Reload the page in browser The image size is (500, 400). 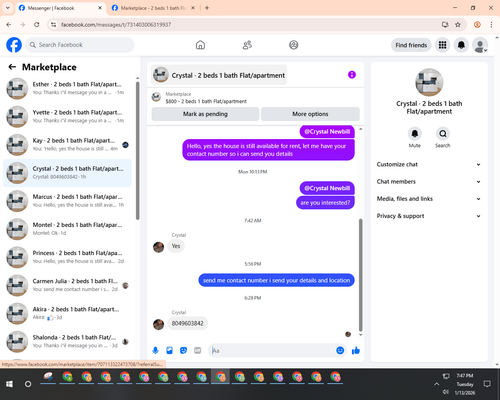click(x=37, y=25)
